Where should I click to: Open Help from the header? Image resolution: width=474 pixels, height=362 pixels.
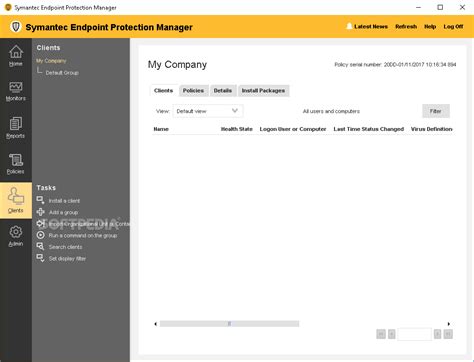coord(430,26)
